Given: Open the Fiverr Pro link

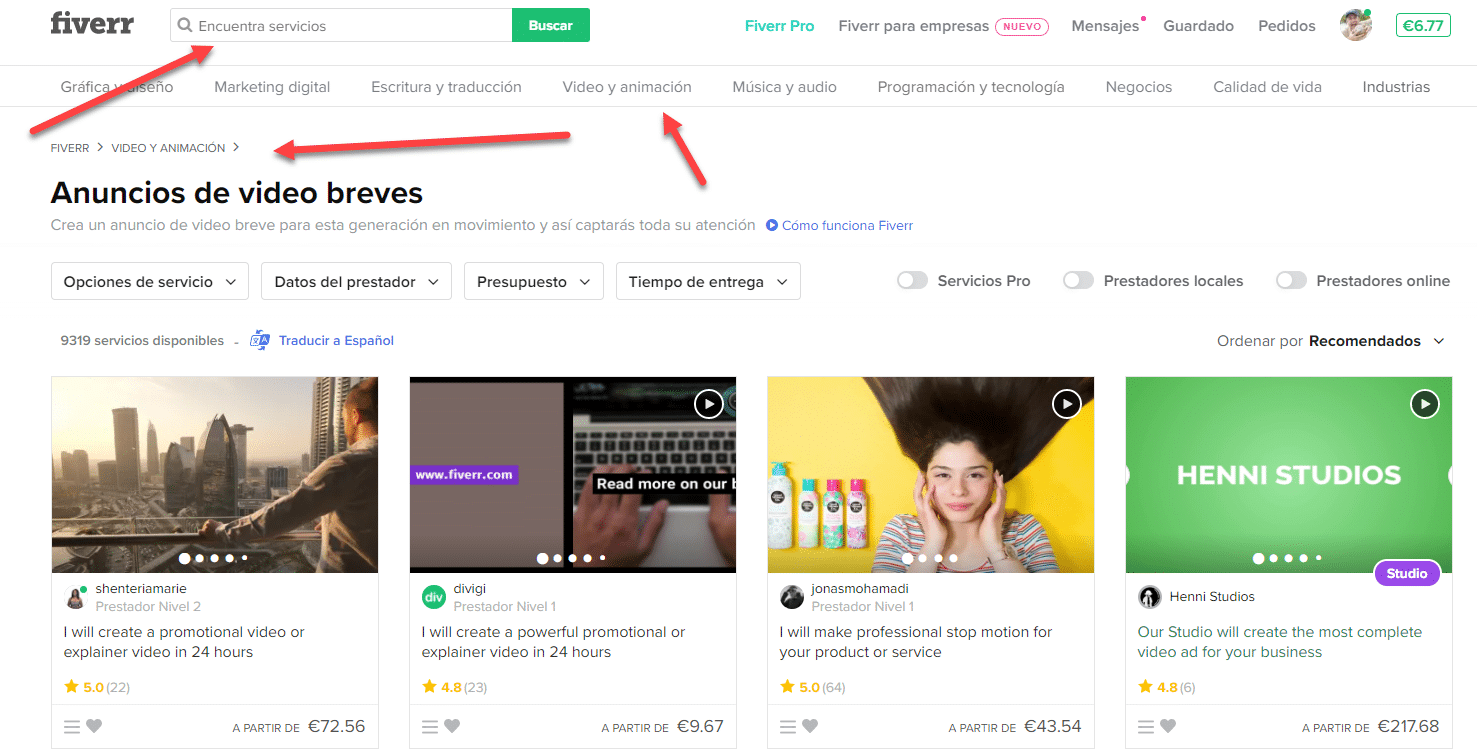Looking at the screenshot, I should 780,26.
